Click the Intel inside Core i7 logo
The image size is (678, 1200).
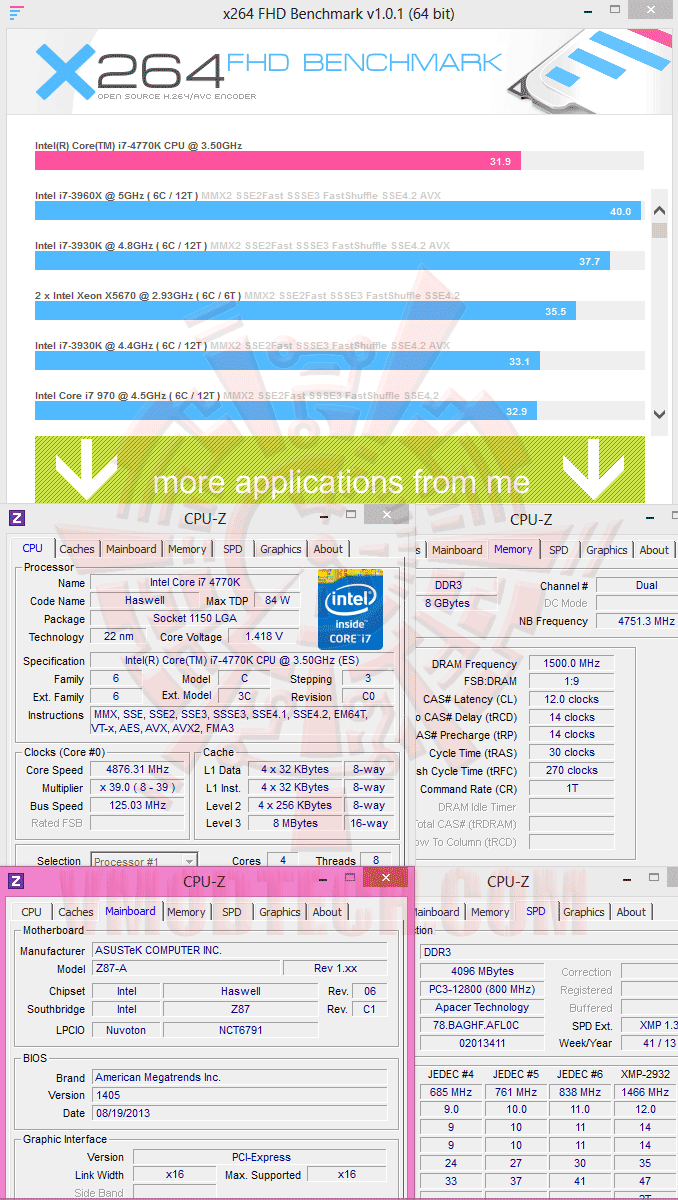pyautogui.click(x=350, y=608)
